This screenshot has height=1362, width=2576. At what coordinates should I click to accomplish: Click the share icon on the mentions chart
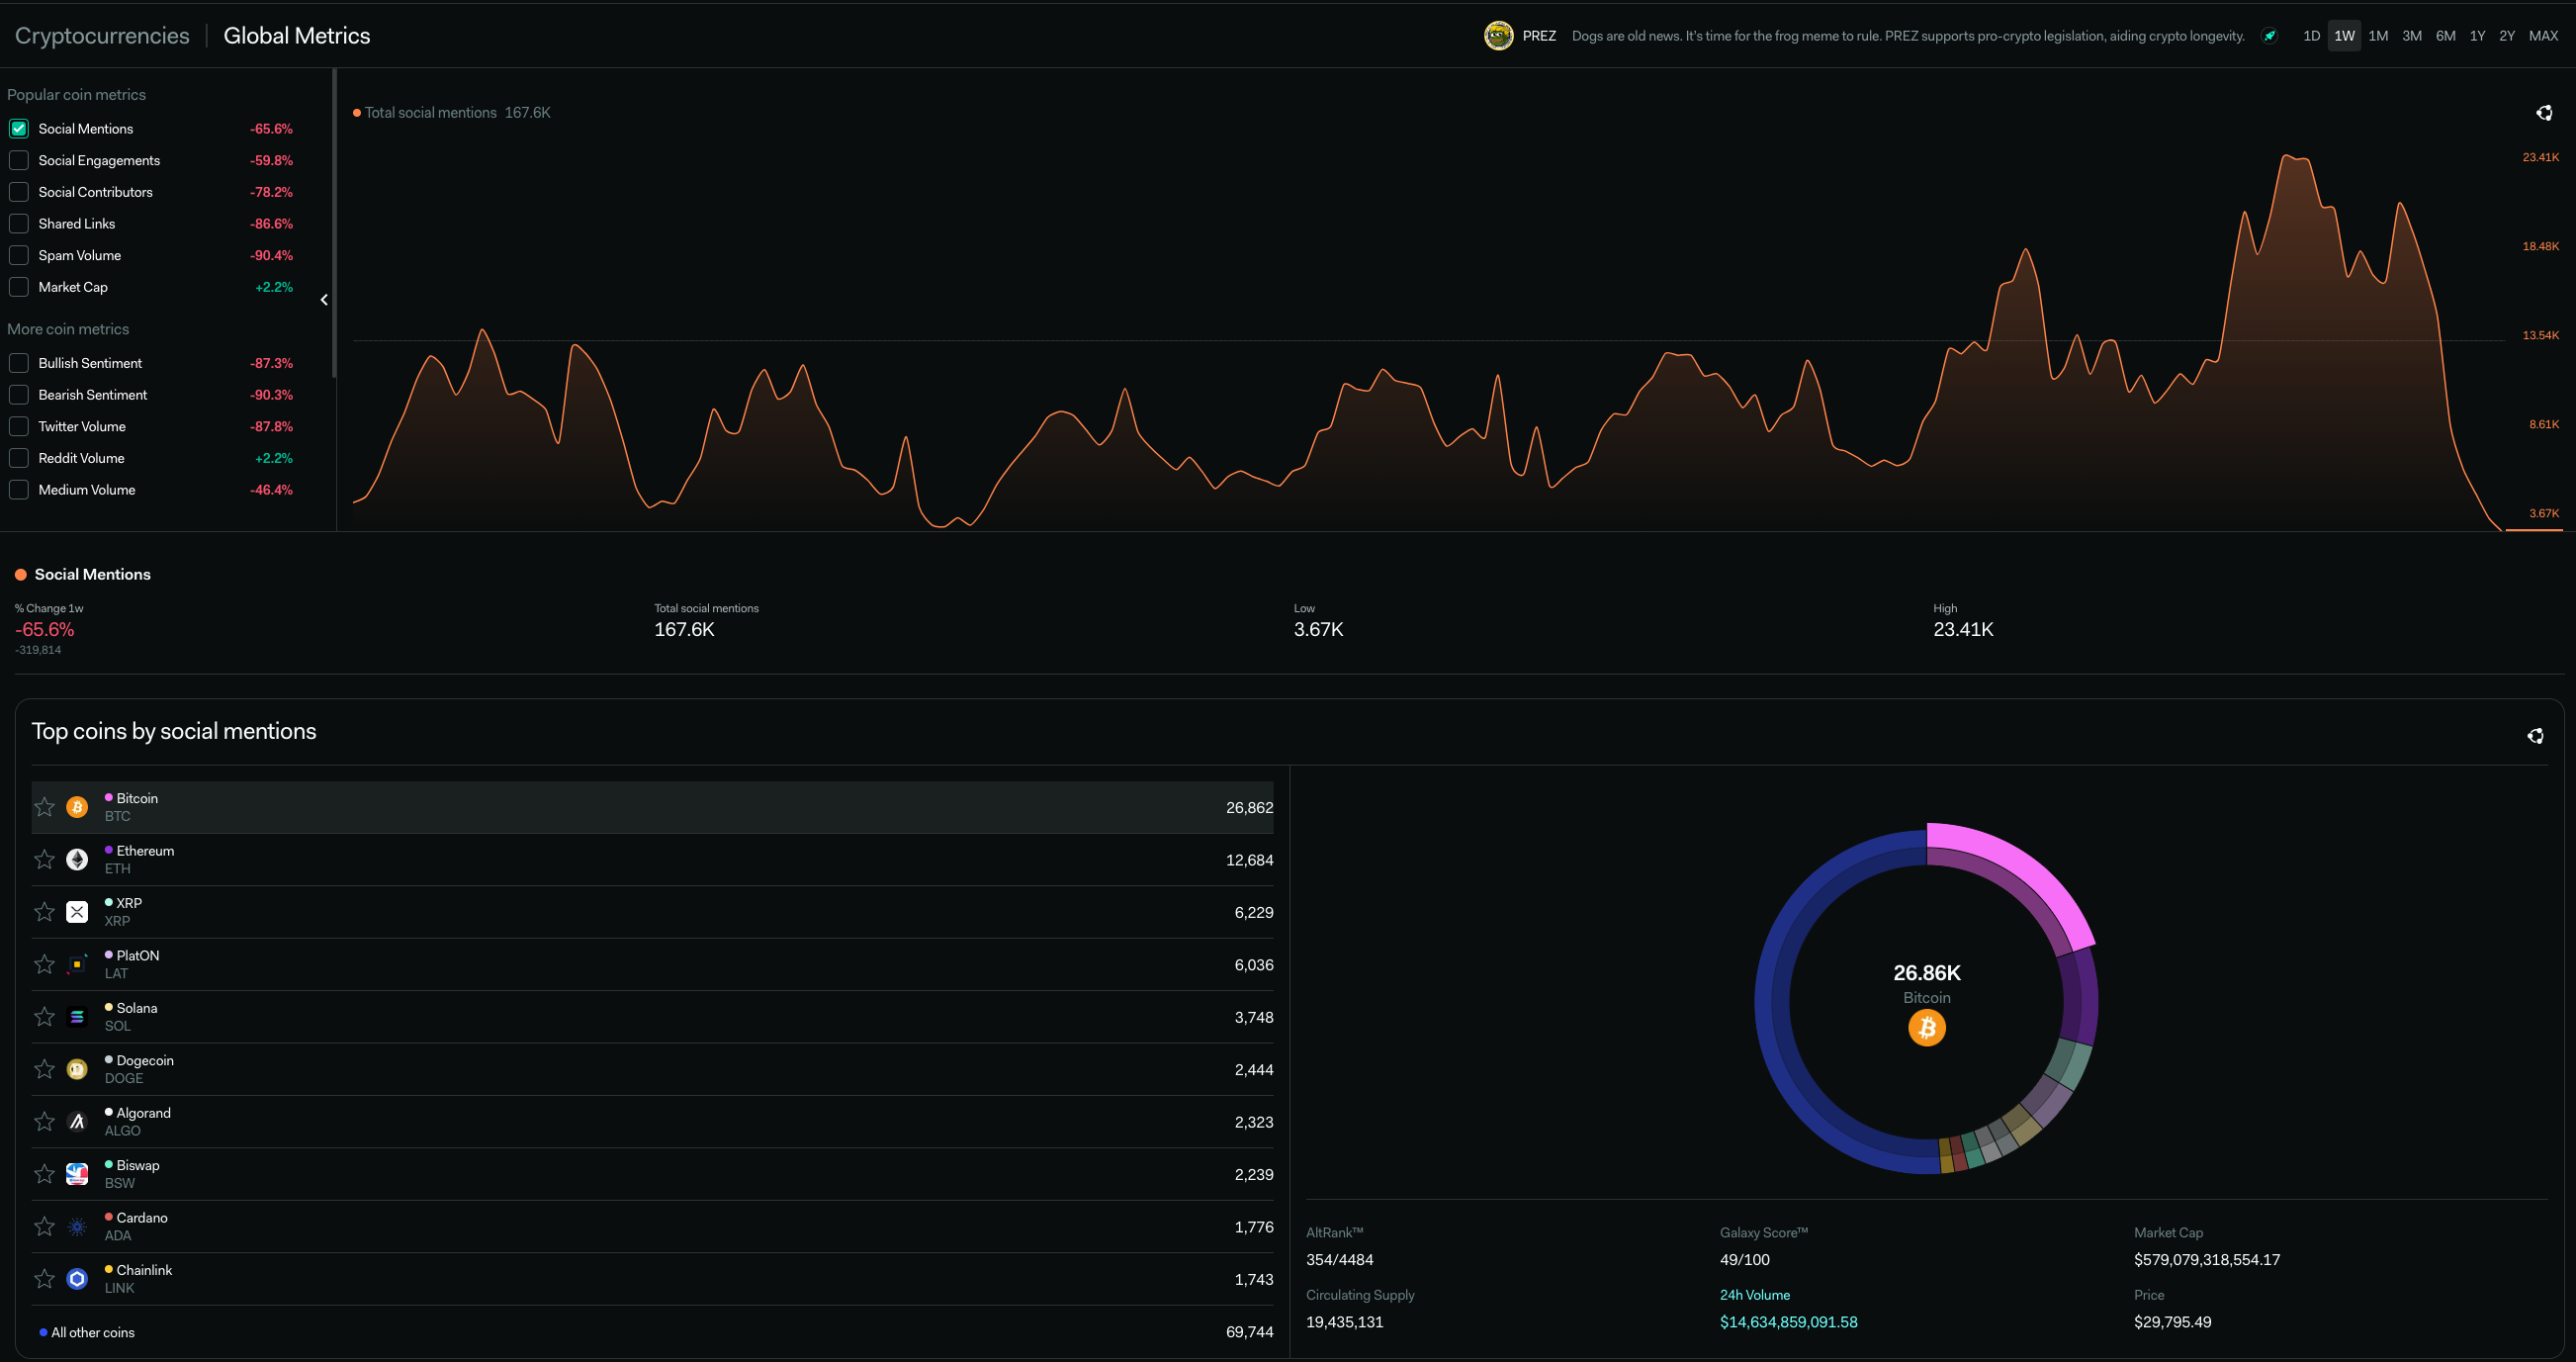2544,113
